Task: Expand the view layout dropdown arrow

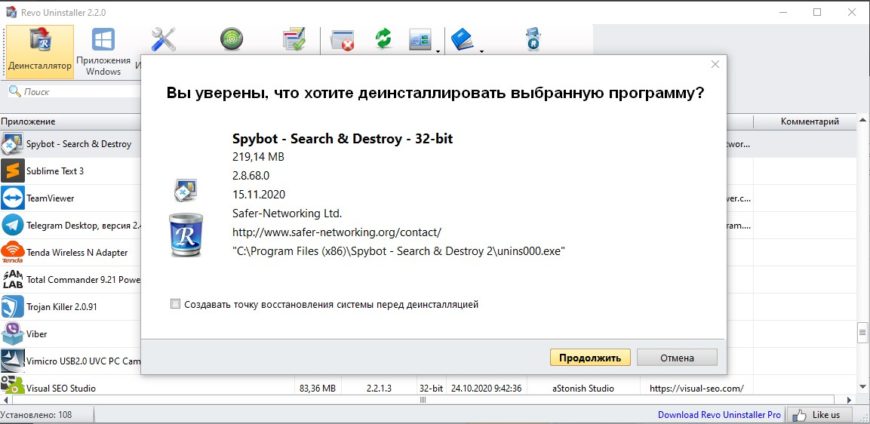Action: tap(438, 52)
